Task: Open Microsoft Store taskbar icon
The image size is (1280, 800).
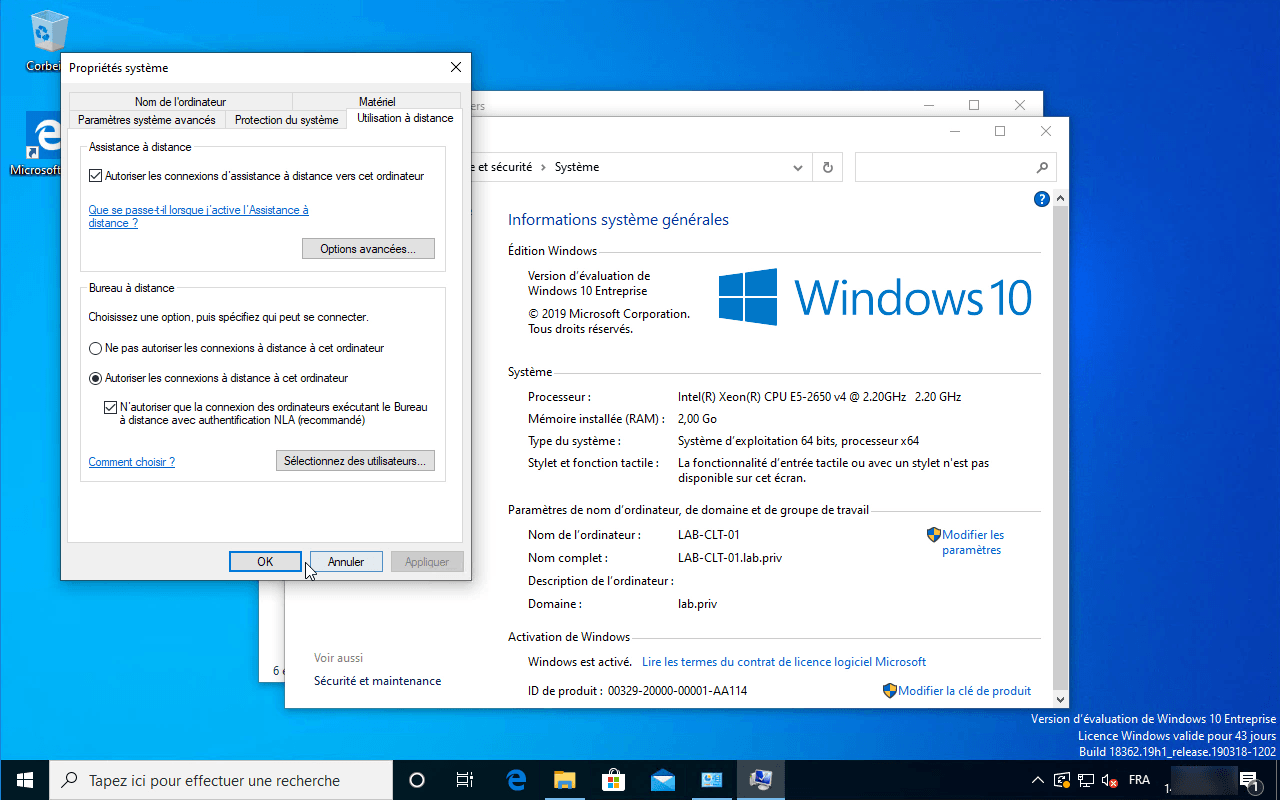Action: pyautogui.click(x=613, y=780)
